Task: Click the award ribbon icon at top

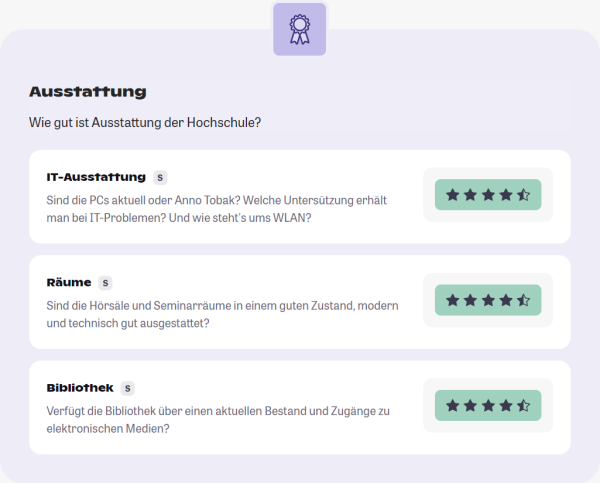Action: 299,29
